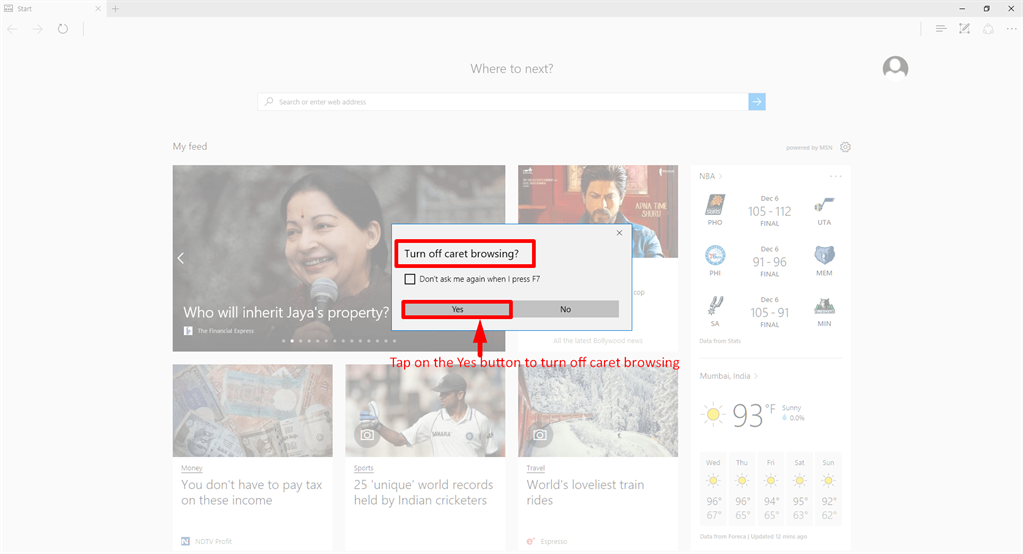
Task: Click the currency notes article thumbnail
Action: pos(252,410)
